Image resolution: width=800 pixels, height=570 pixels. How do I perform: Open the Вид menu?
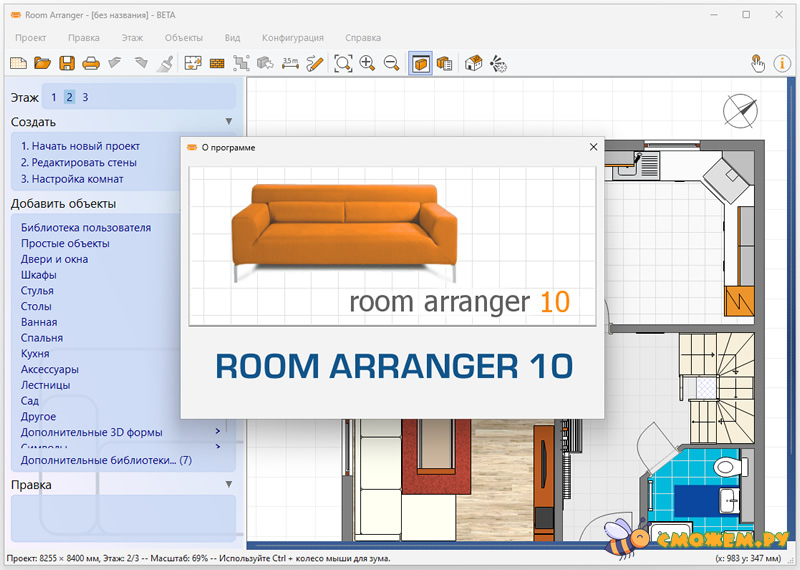232,38
